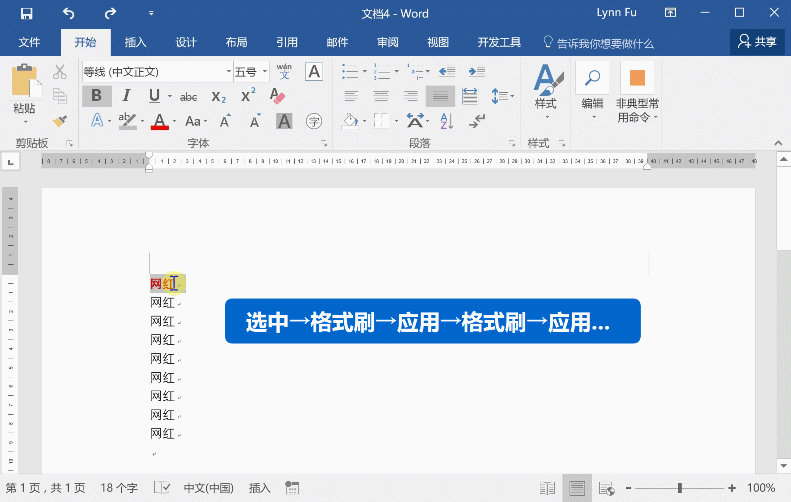Open underline style dropdown arrow
Screen dimensions: 791x502
[x=170, y=96]
